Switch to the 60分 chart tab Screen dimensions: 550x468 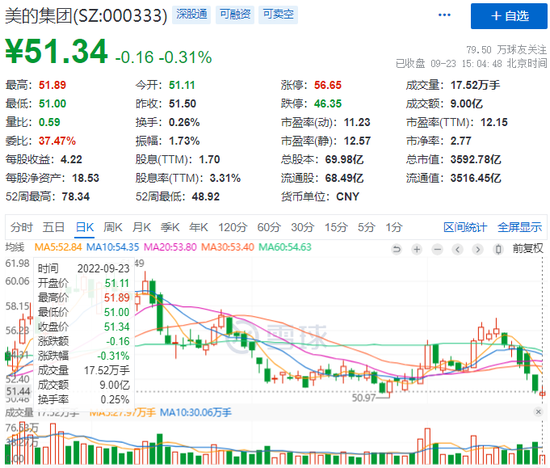coord(269,227)
